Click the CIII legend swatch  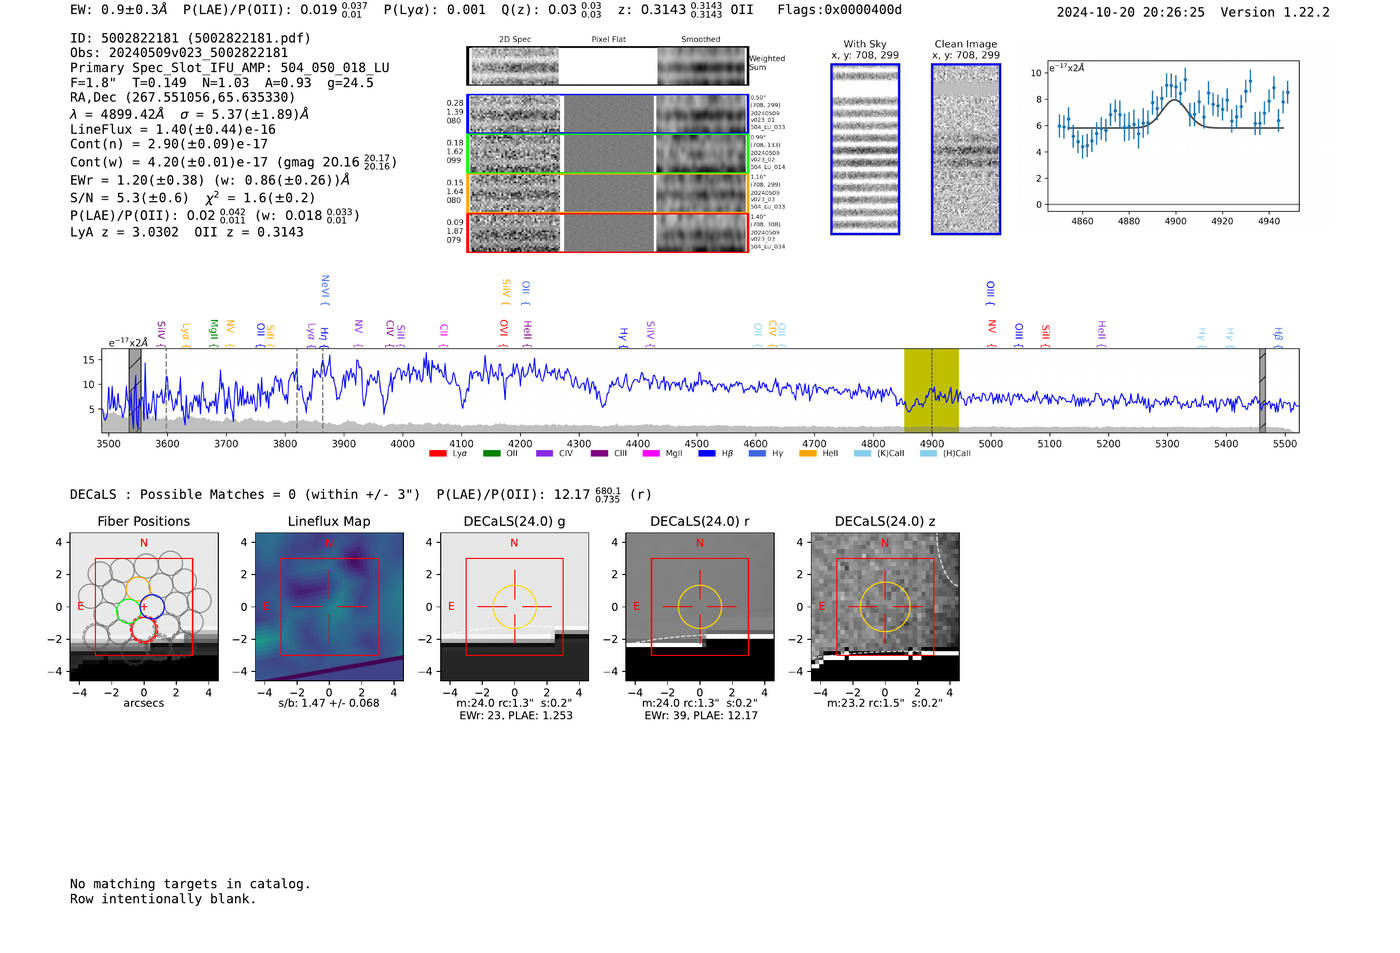[599, 454]
